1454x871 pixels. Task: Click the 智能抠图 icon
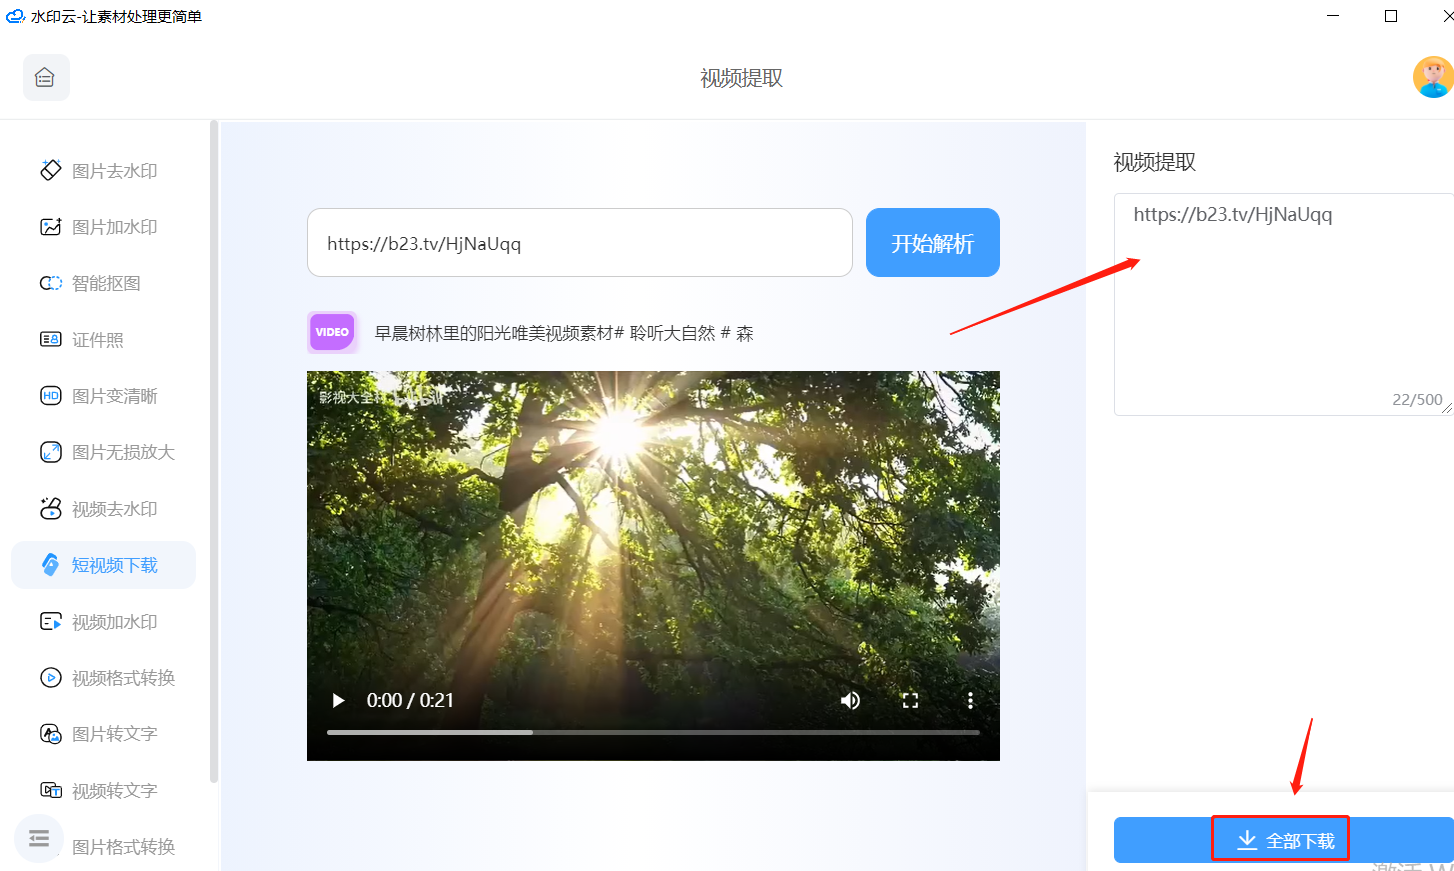(51, 283)
